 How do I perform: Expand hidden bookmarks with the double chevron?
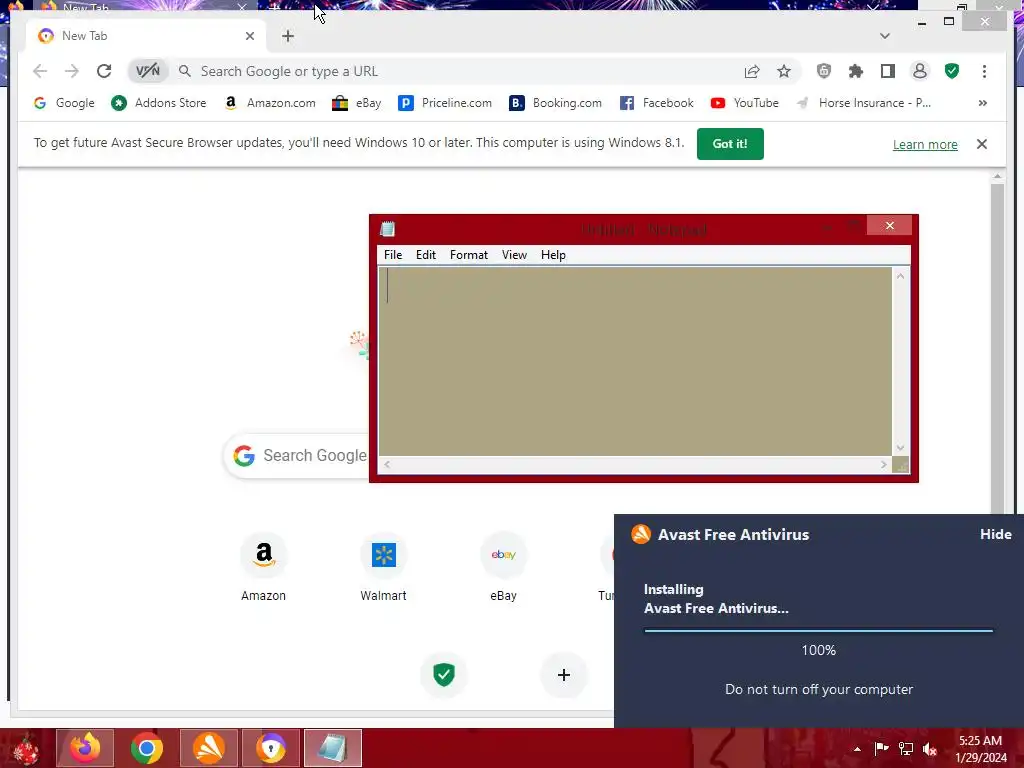(982, 103)
